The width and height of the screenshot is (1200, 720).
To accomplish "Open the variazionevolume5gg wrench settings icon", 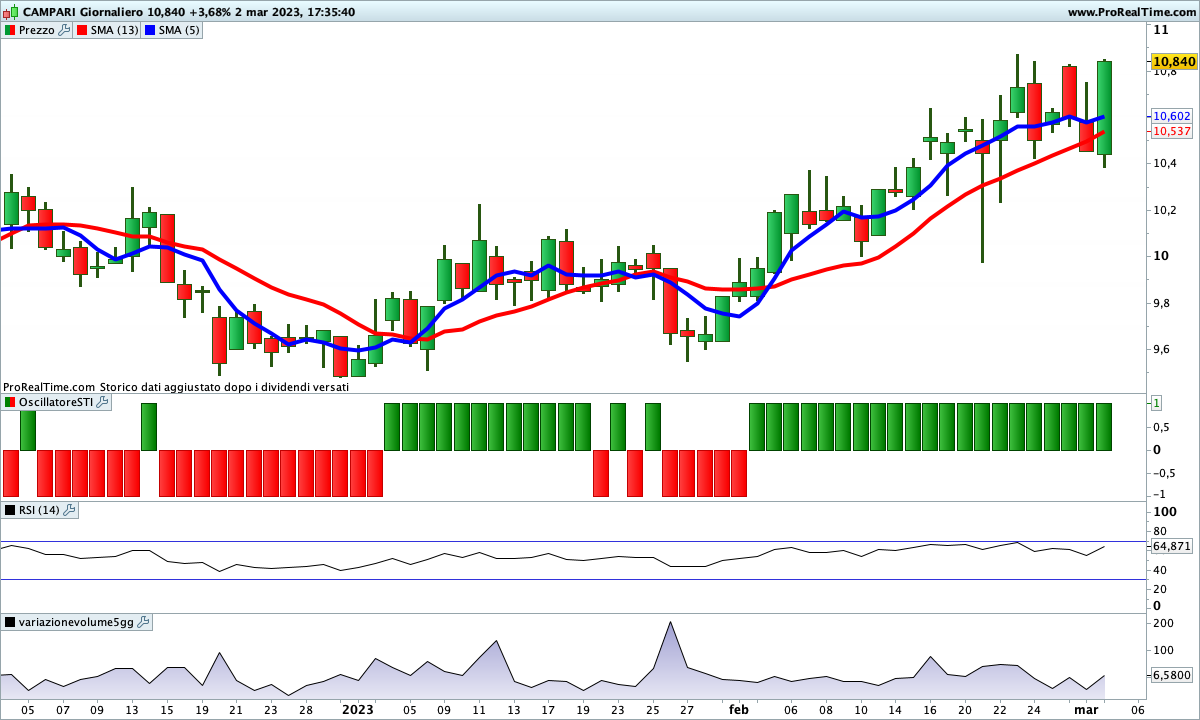I will 143,622.
